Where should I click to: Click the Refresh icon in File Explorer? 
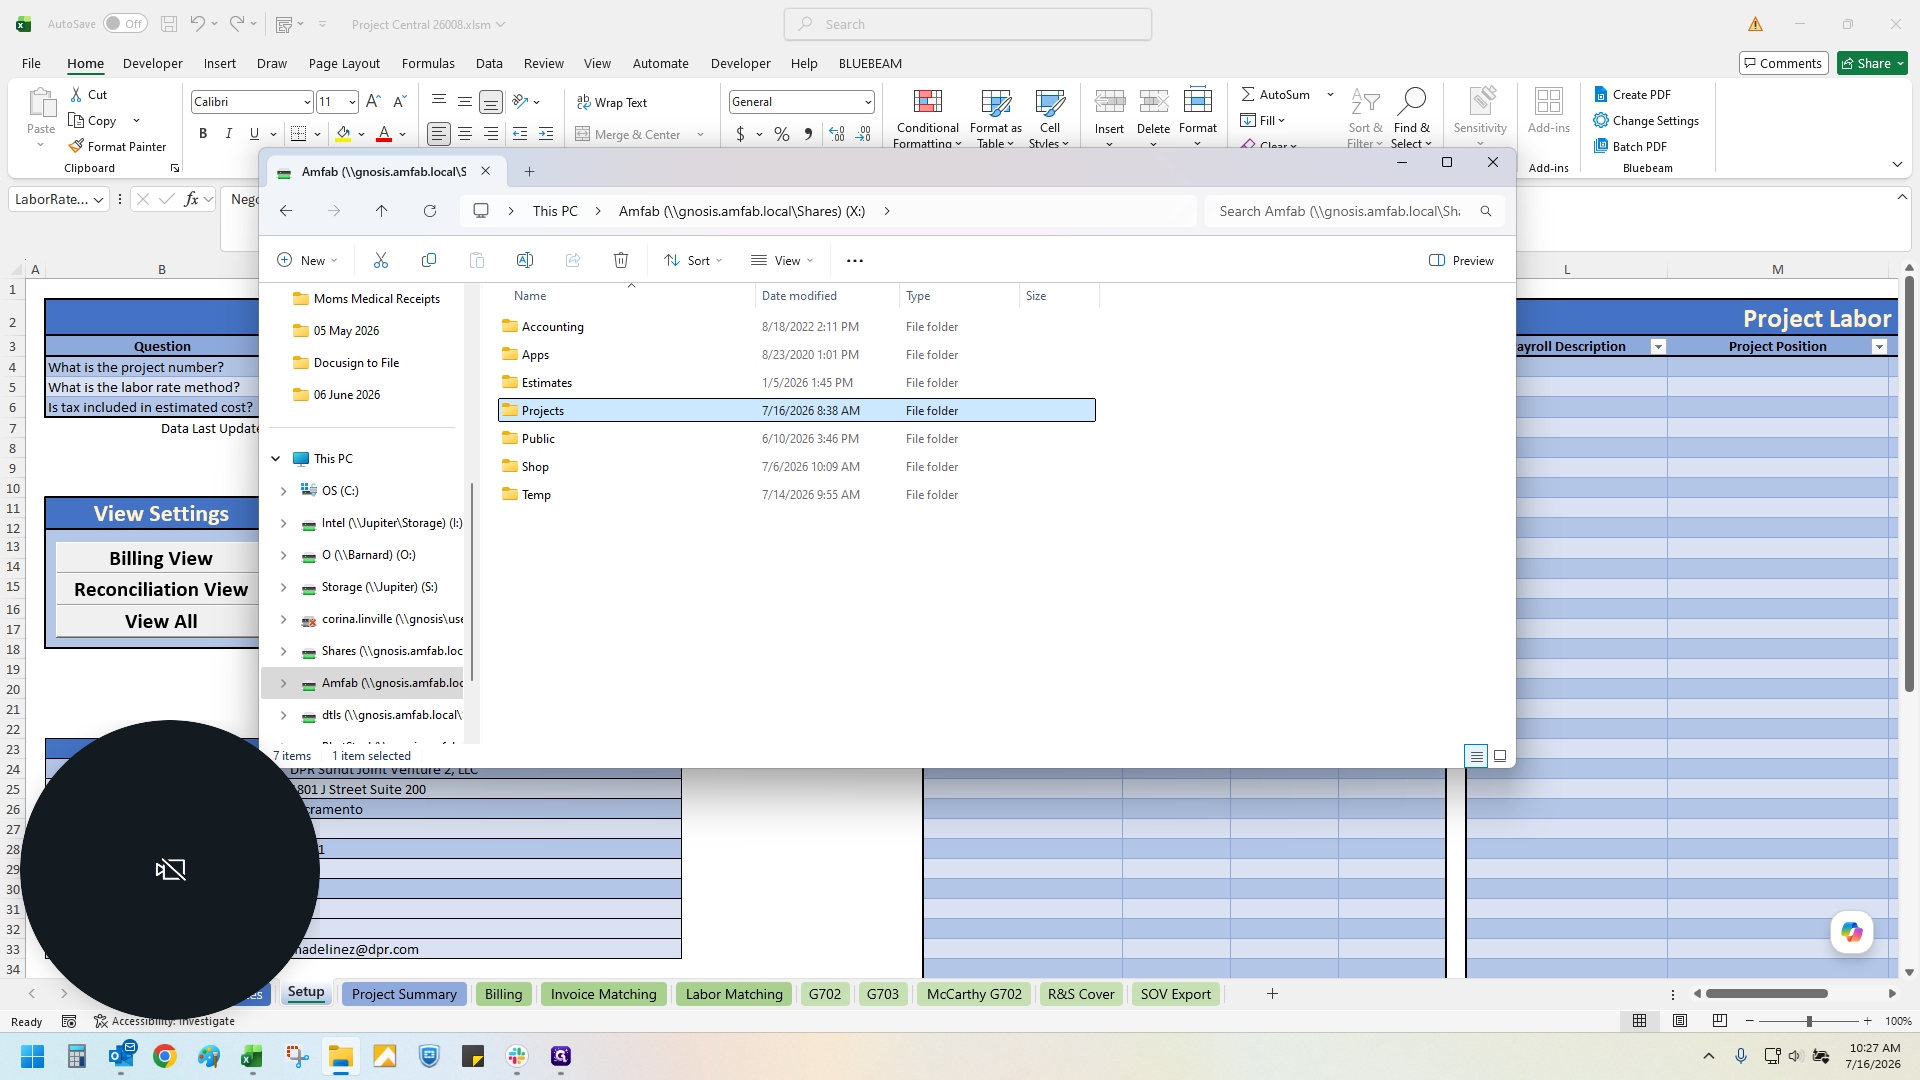point(430,211)
